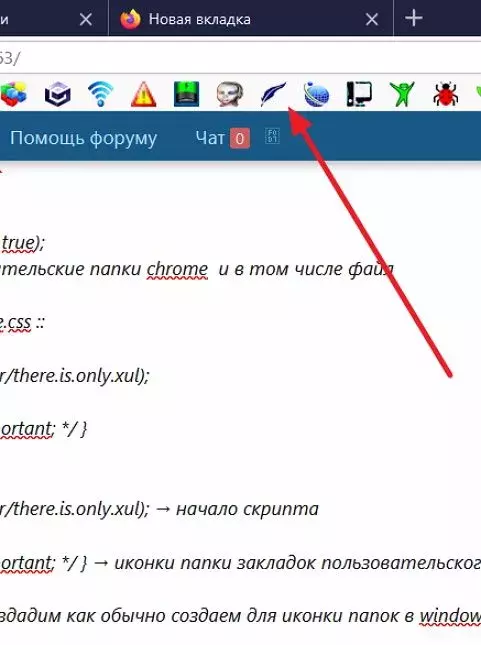Click the '.css ::' text line
This screenshot has height=645, width=481.
coord(22,322)
